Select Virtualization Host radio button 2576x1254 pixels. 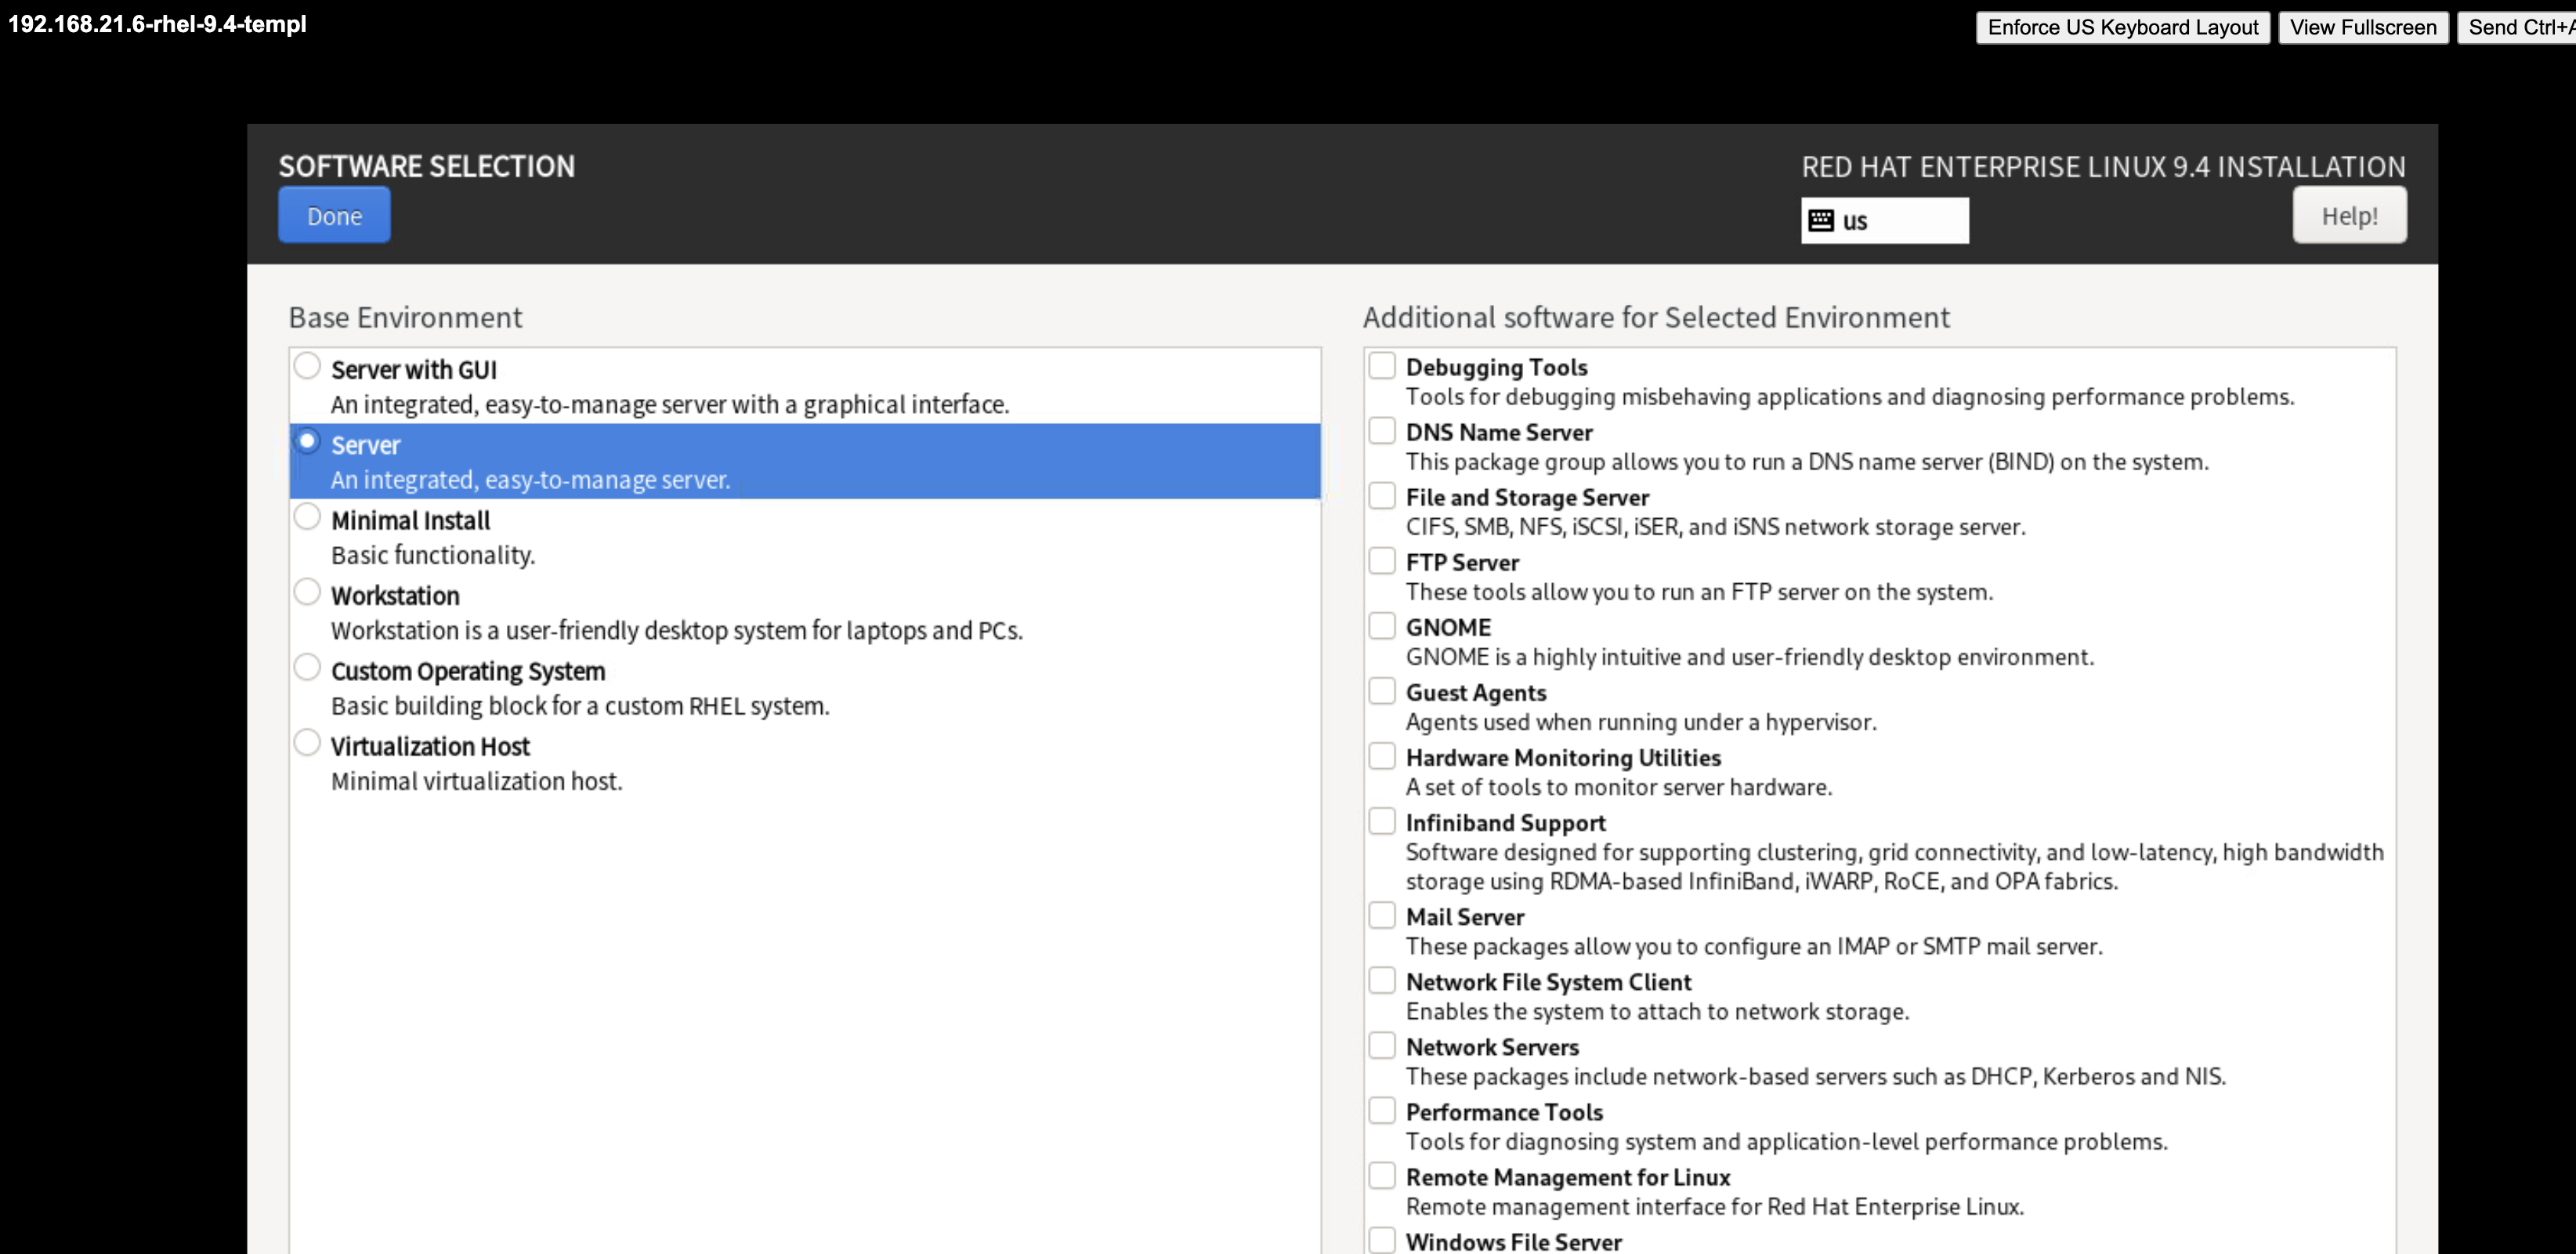point(307,743)
